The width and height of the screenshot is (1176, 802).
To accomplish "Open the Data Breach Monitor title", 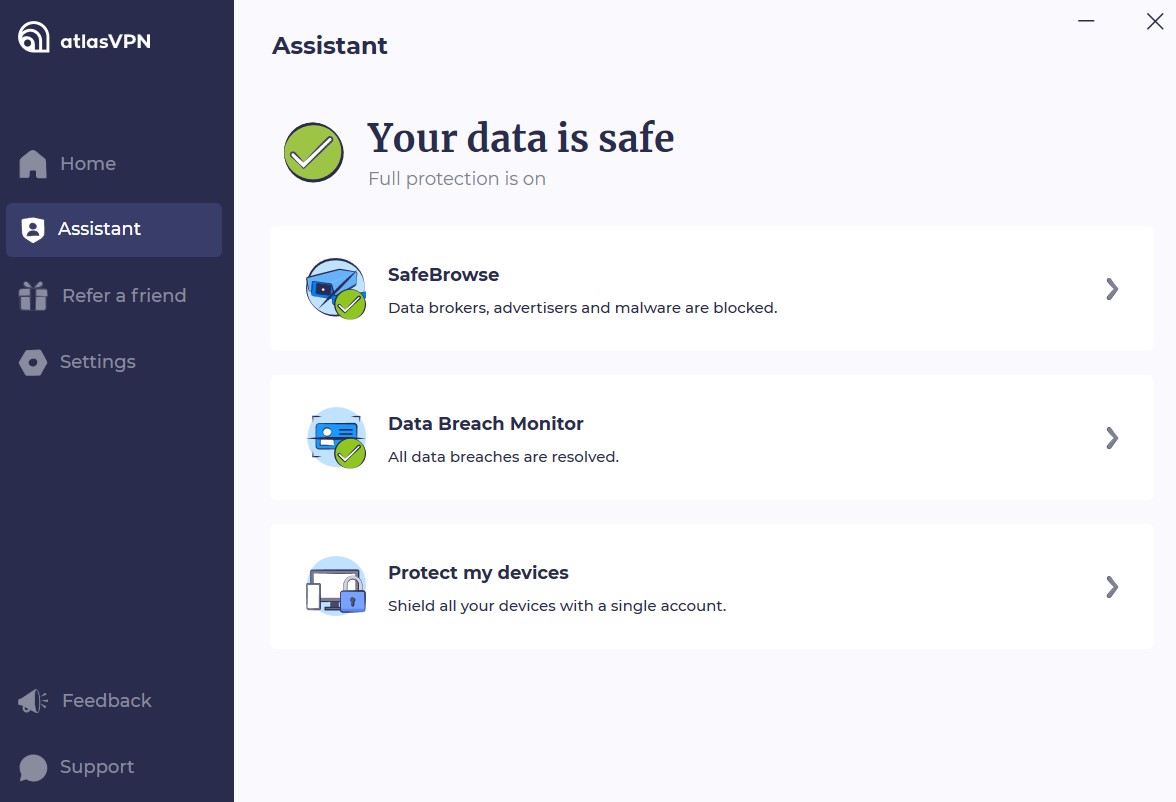I will [x=485, y=424].
